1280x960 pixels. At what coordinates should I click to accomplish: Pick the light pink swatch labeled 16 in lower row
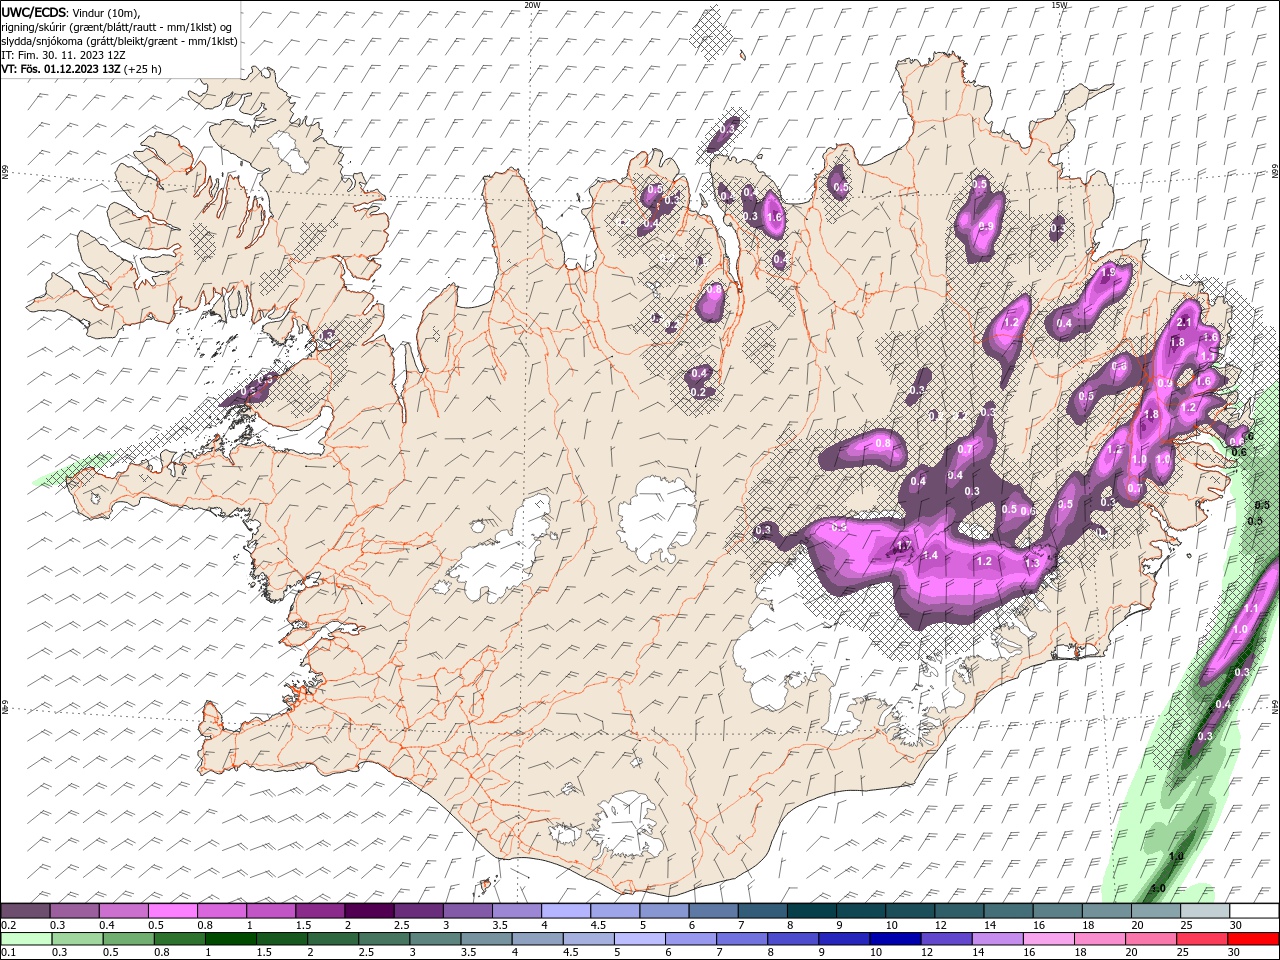click(1048, 939)
